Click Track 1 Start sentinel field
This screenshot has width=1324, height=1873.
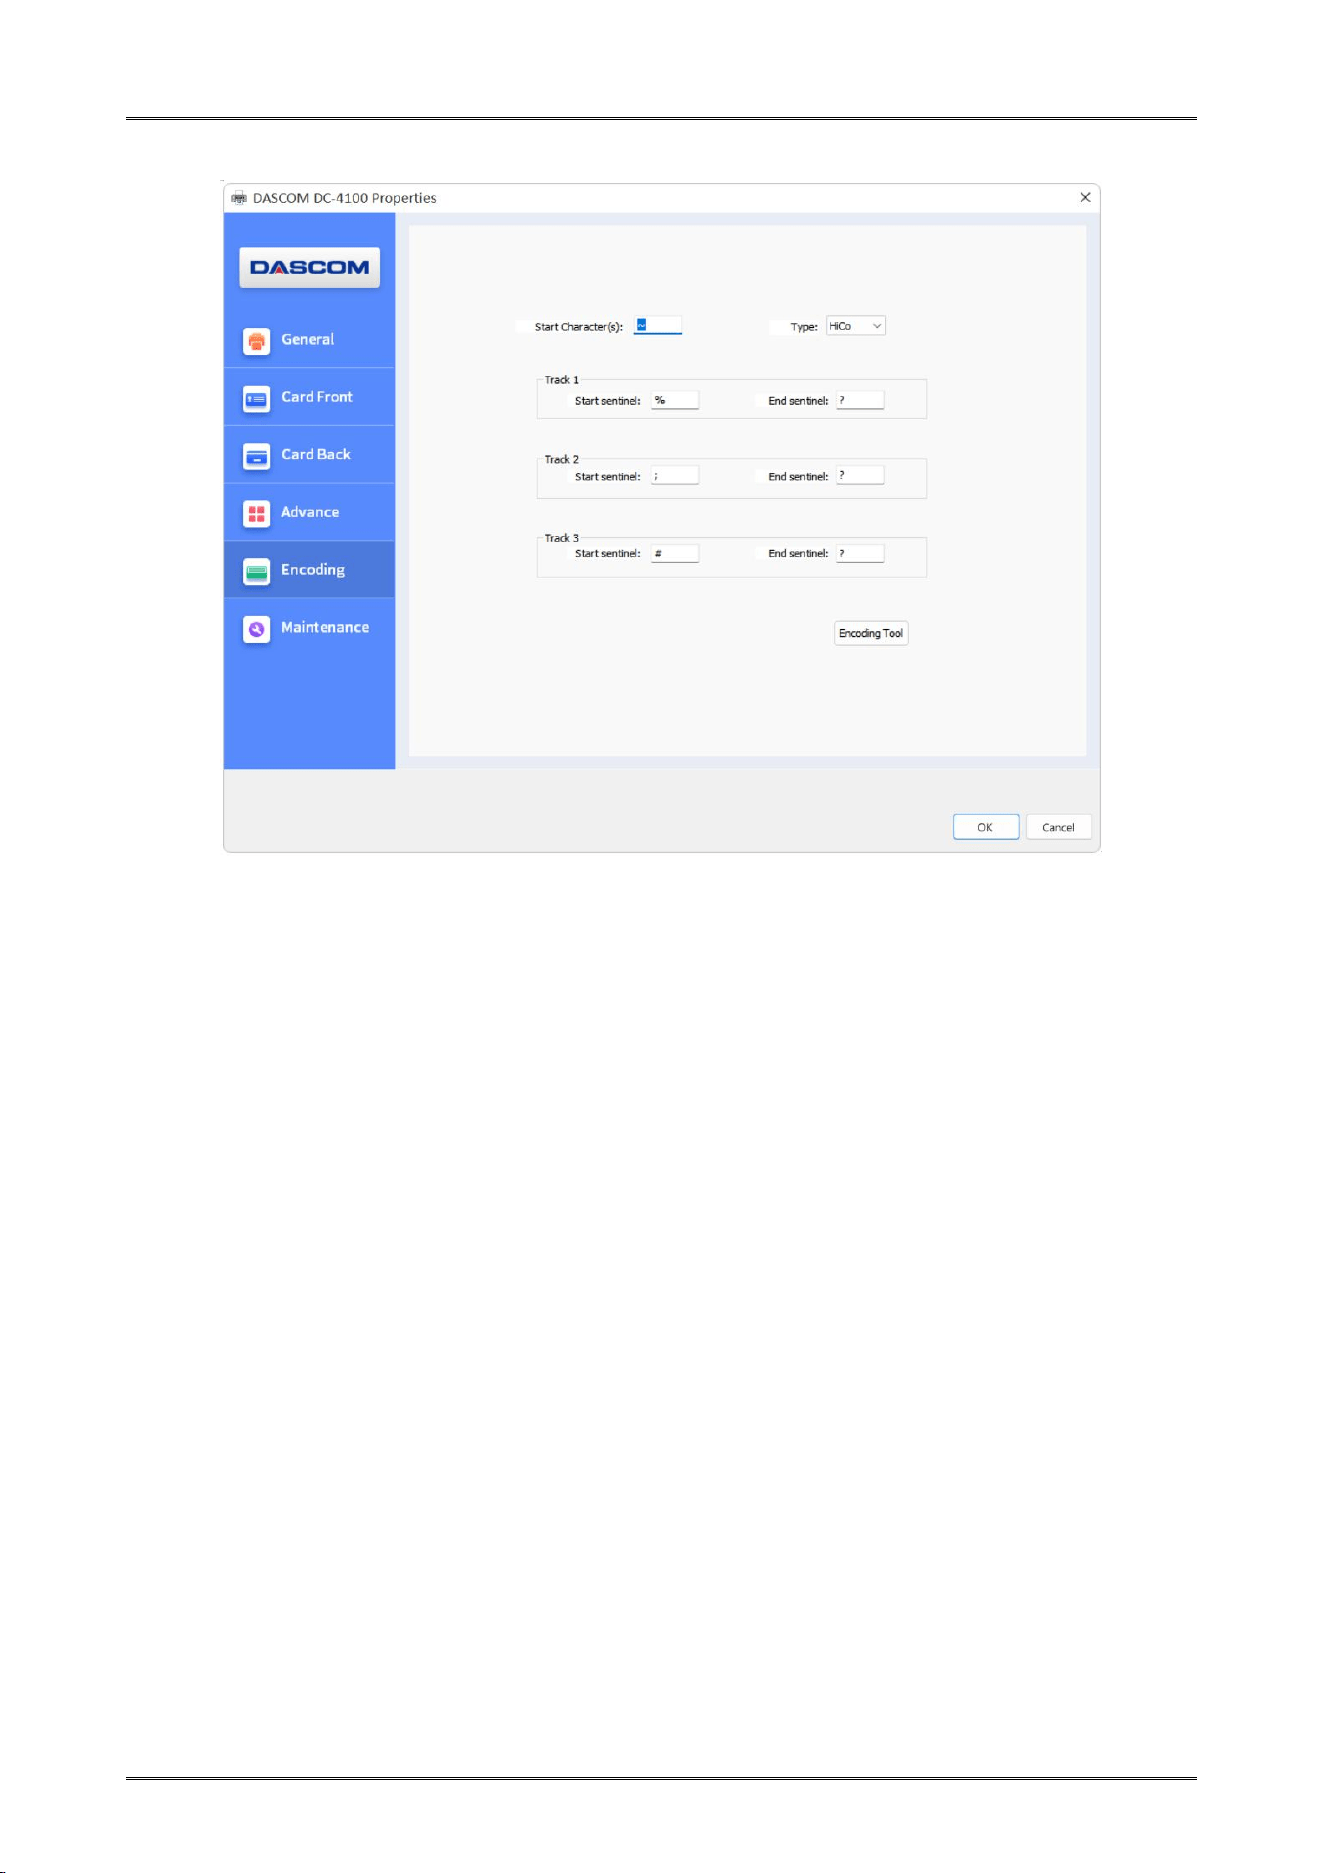[675, 400]
